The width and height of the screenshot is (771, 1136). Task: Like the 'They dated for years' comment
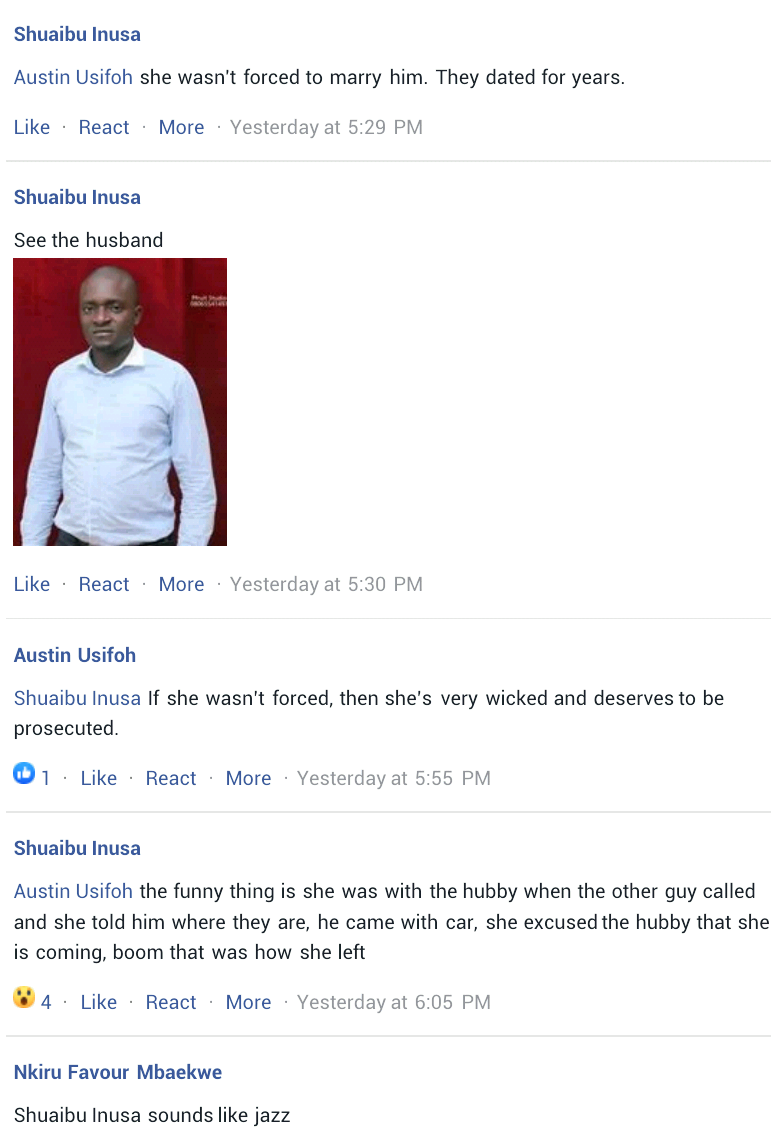click(32, 128)
